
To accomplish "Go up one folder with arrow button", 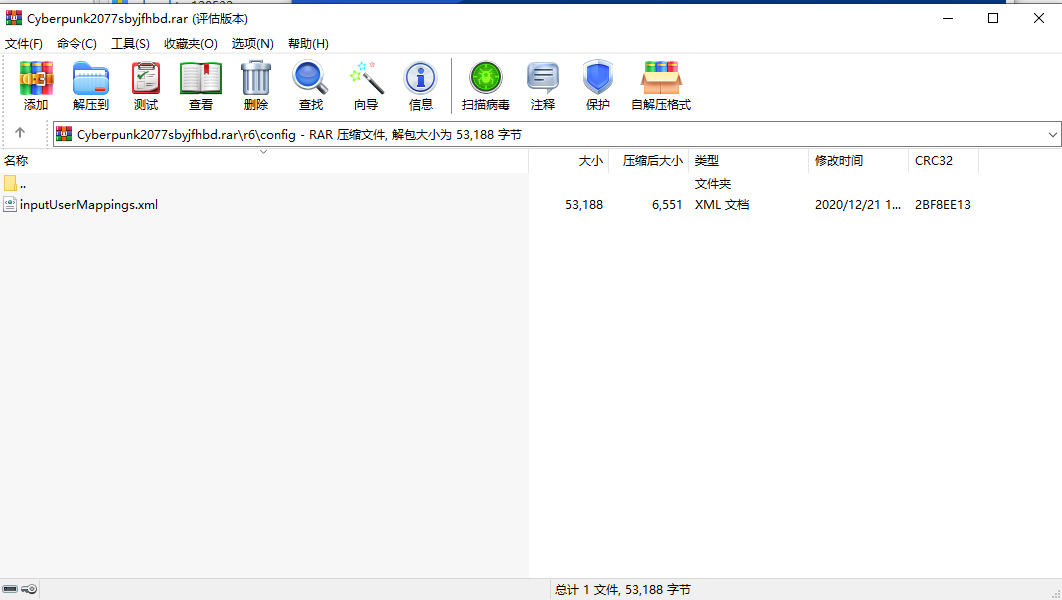I will 20,133.
